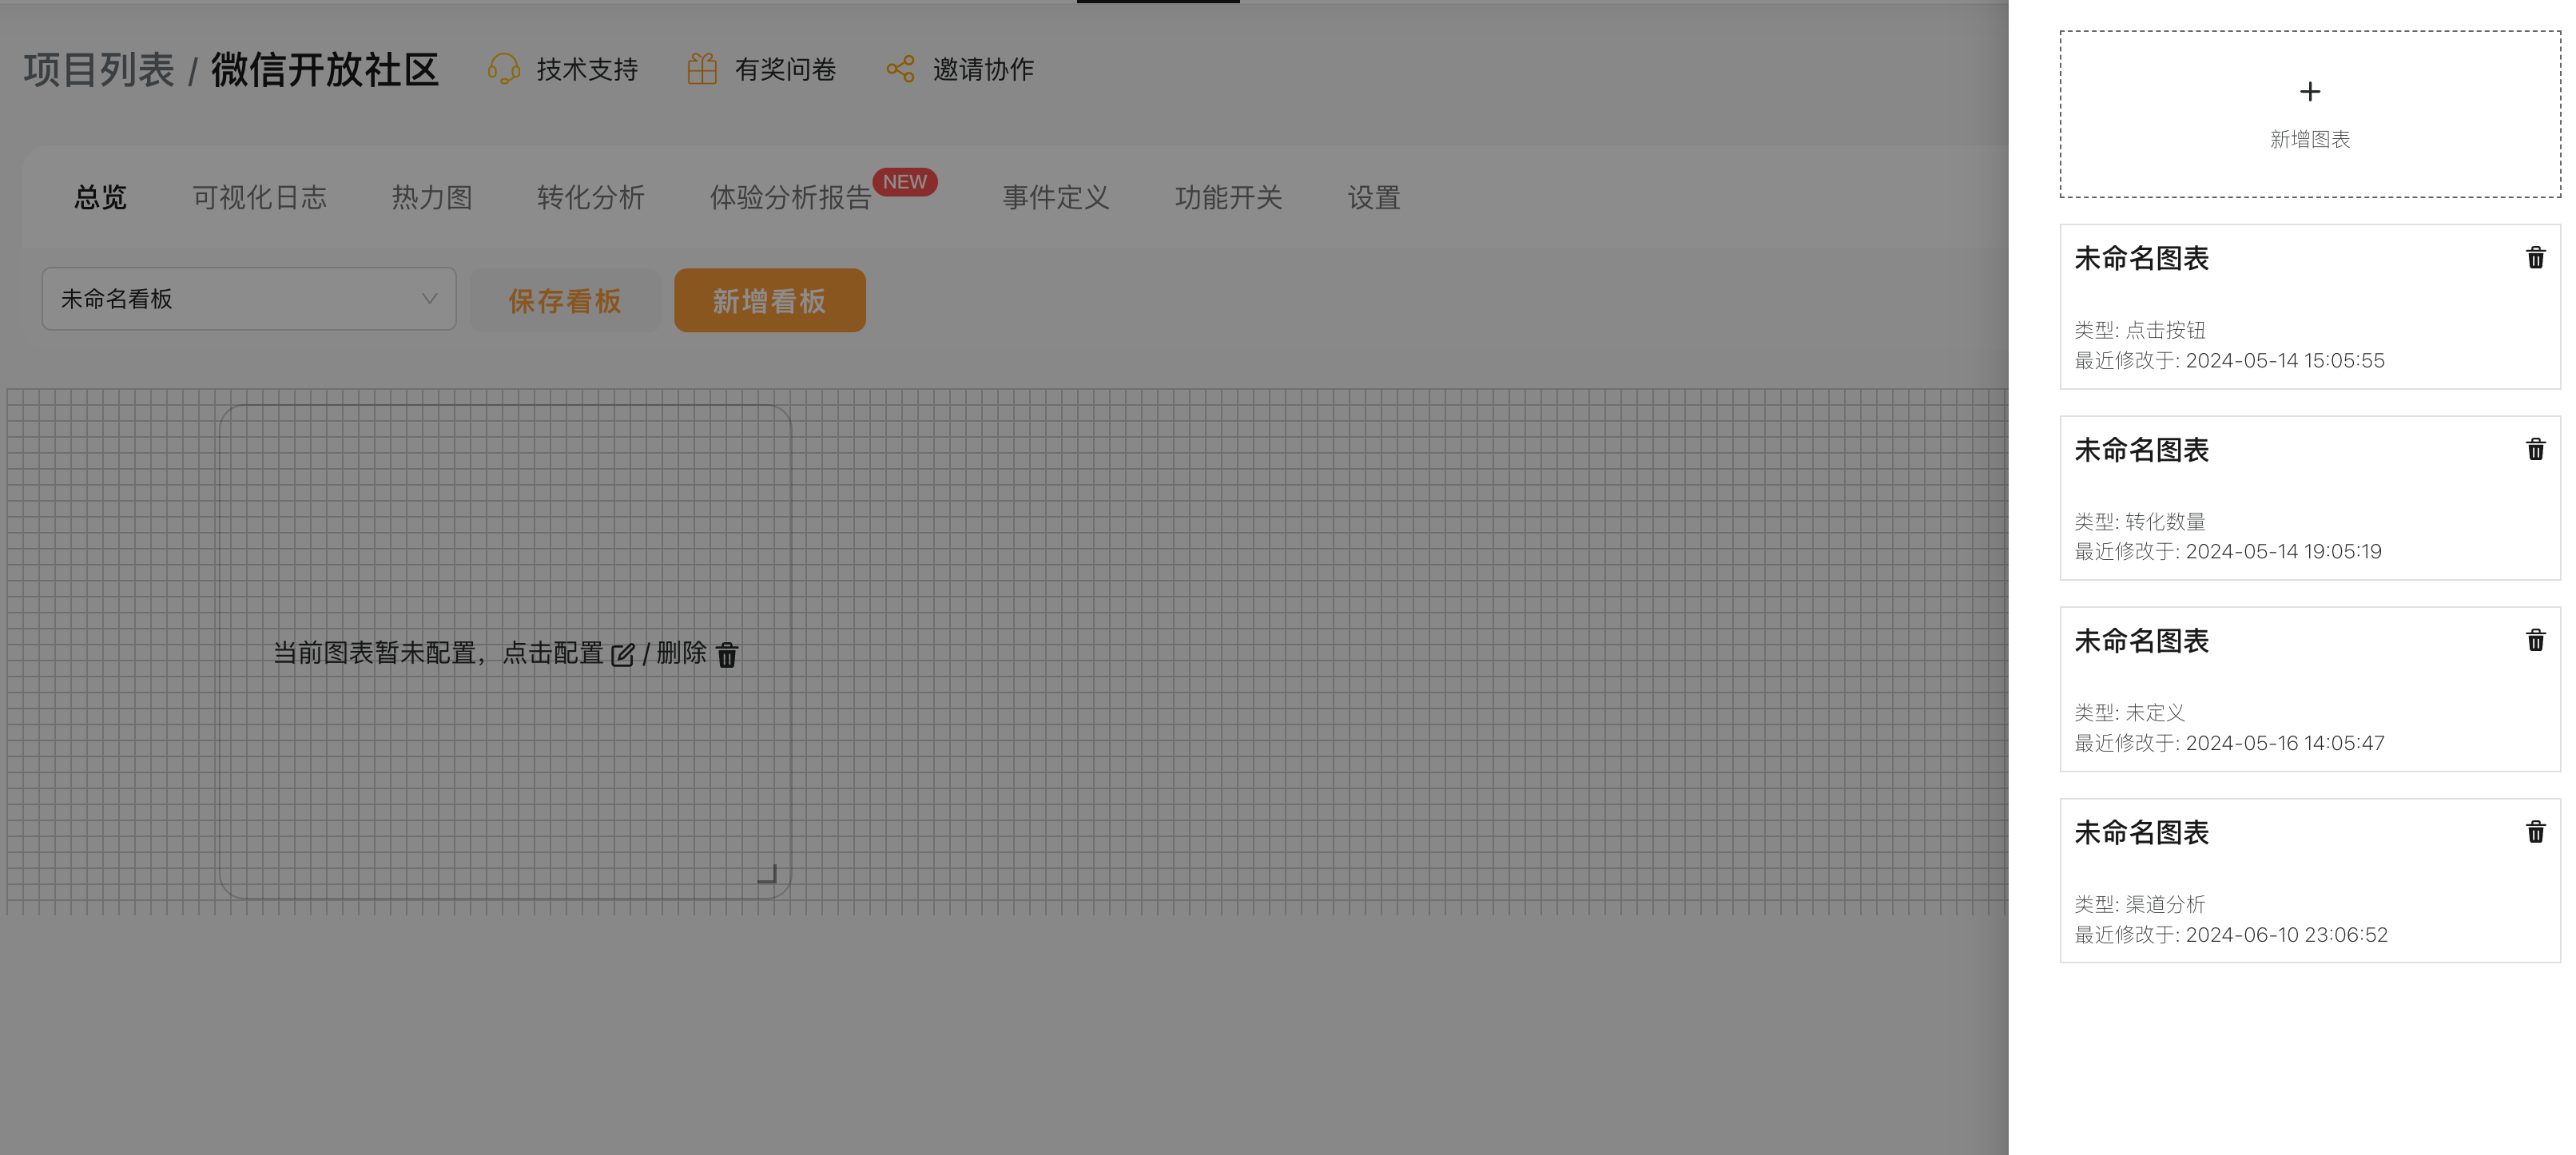Select the chart card modified 2024-05-14 19:05:19
2576x1155 pixels.
(x=2310, y=498)
